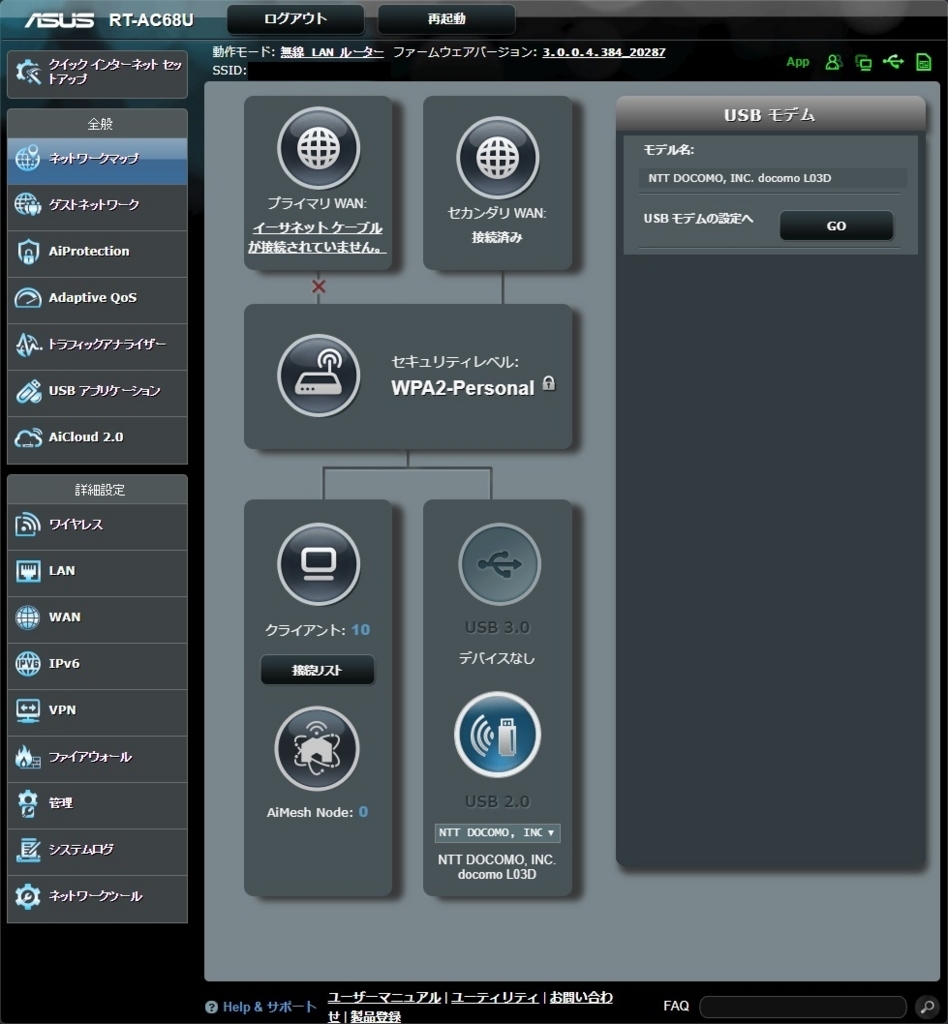Click the ASUS logo
Image resolution: width=948 pixels, height=1024 pixels.
coord(59,20)
